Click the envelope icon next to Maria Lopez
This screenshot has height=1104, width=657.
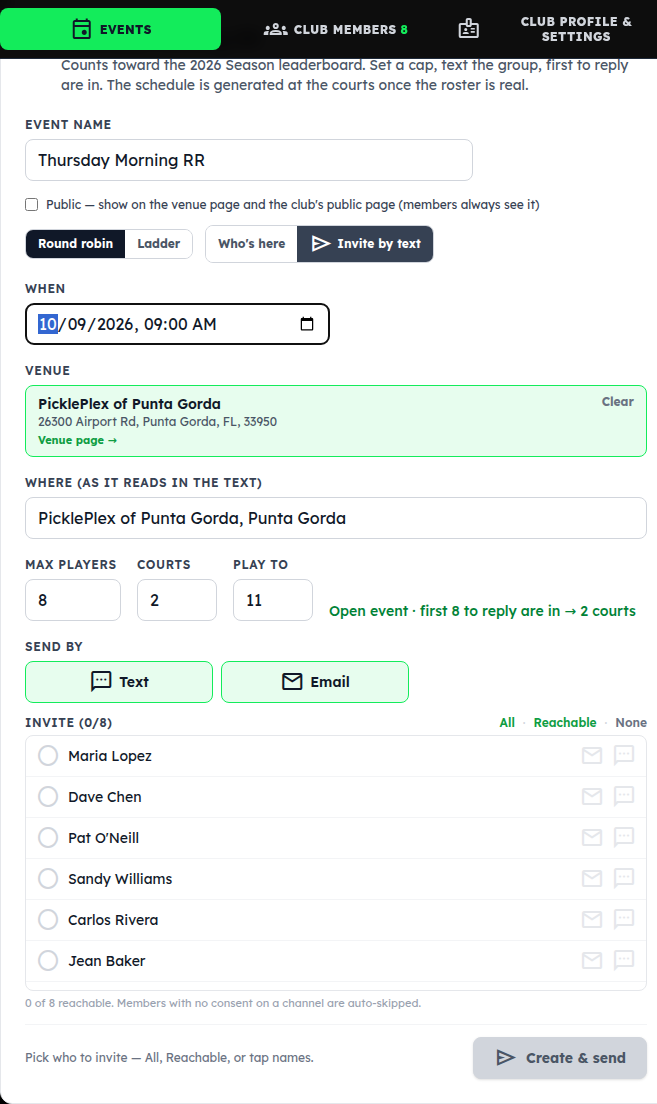point(592,755)
